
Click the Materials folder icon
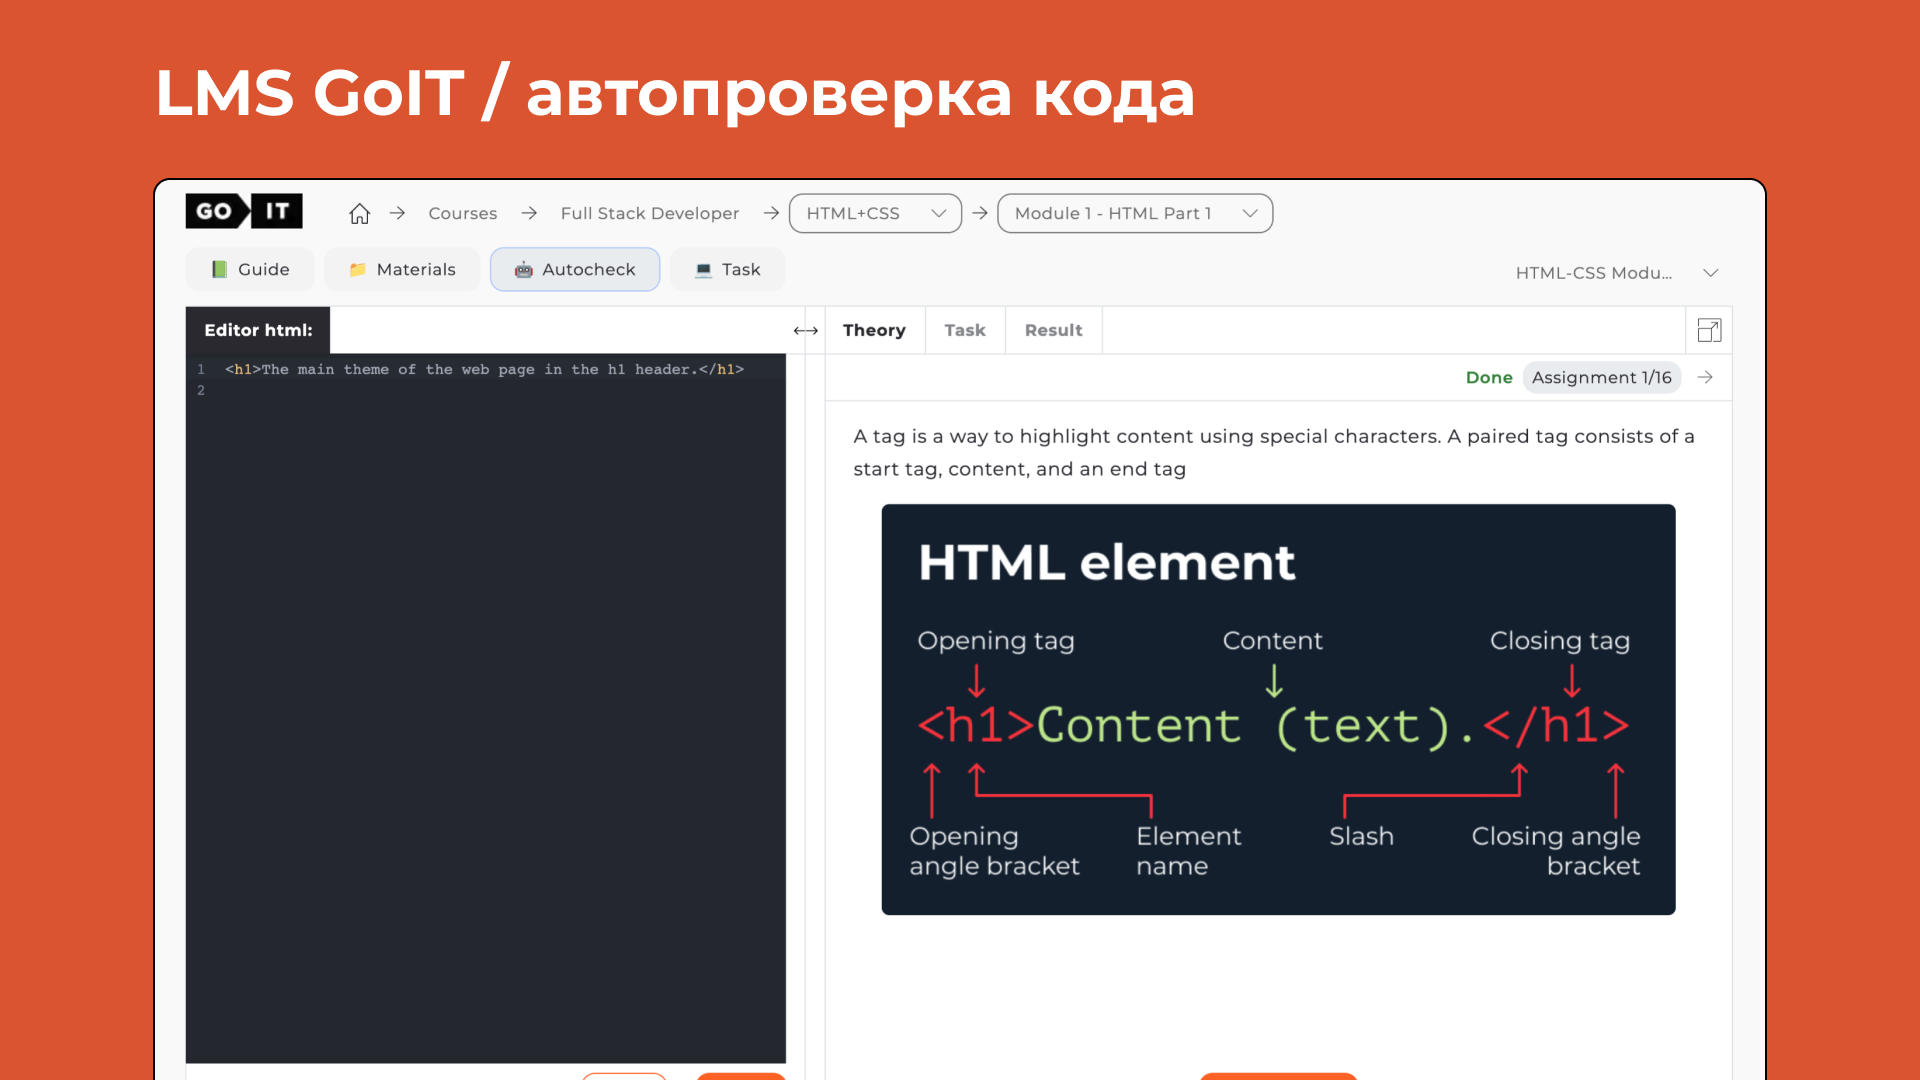point(357,269)
